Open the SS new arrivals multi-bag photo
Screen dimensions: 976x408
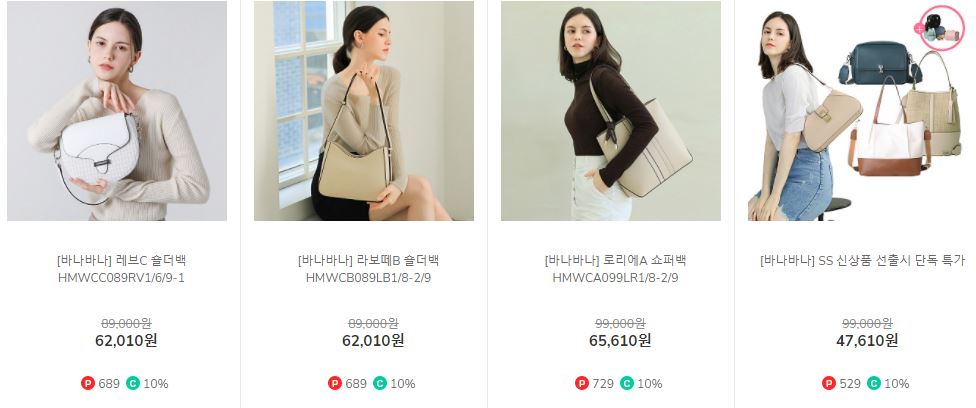(x=858, y=111)
